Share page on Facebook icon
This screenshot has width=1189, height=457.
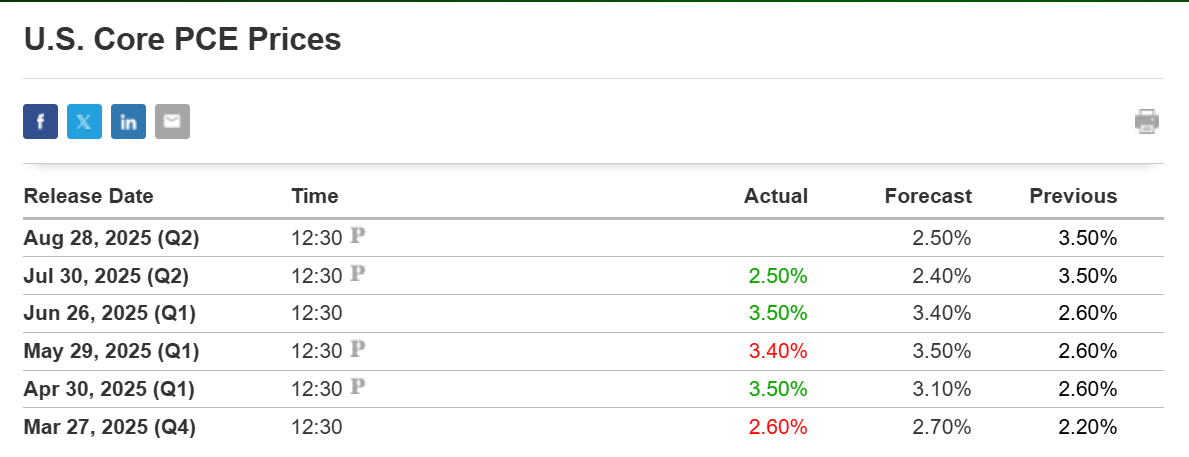pyautogui.click(x=40, y=121)
